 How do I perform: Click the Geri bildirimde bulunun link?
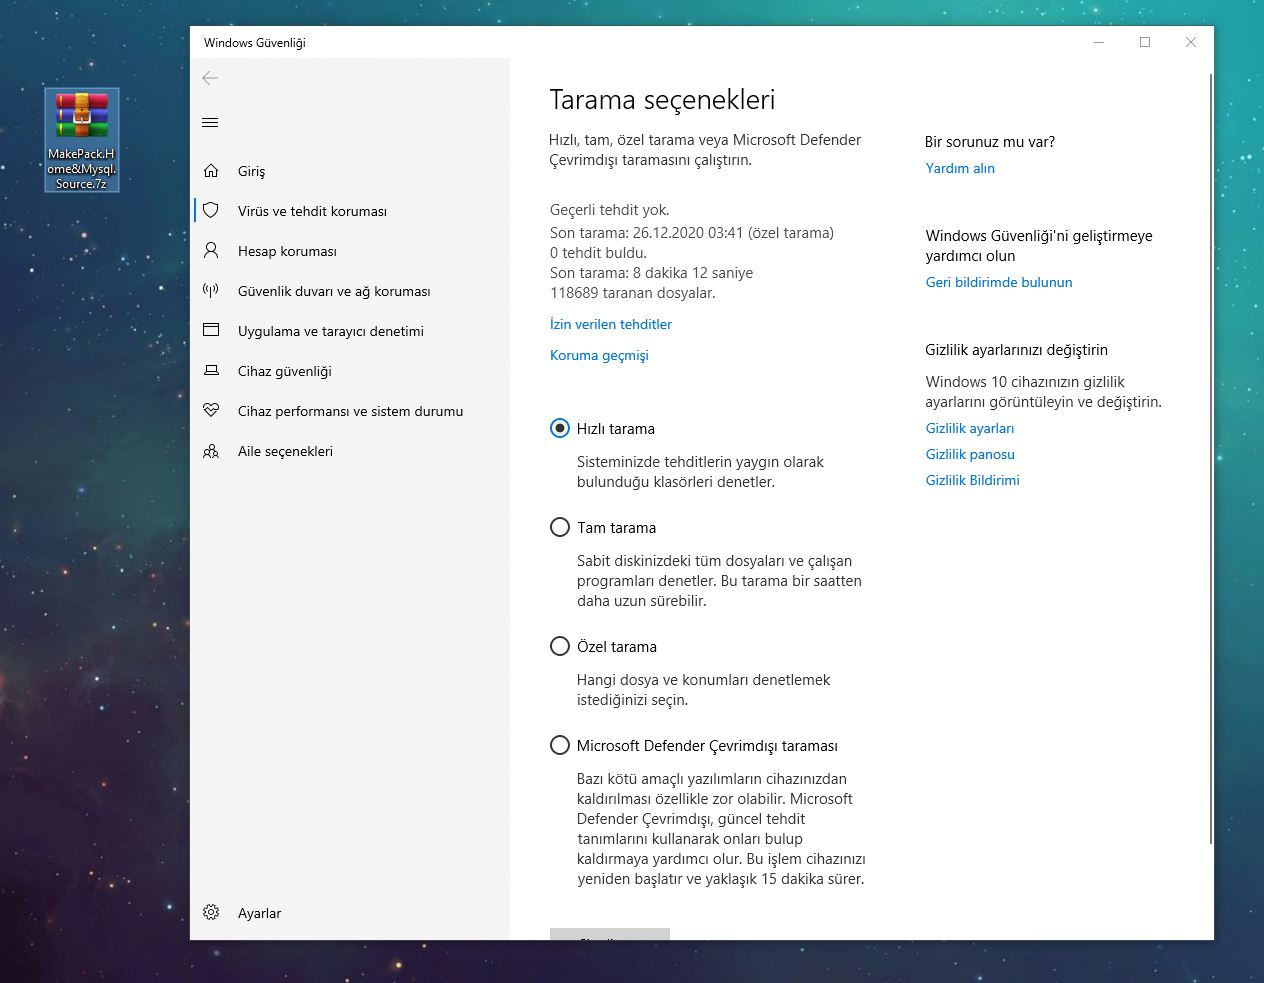click(x=999, y=282)
